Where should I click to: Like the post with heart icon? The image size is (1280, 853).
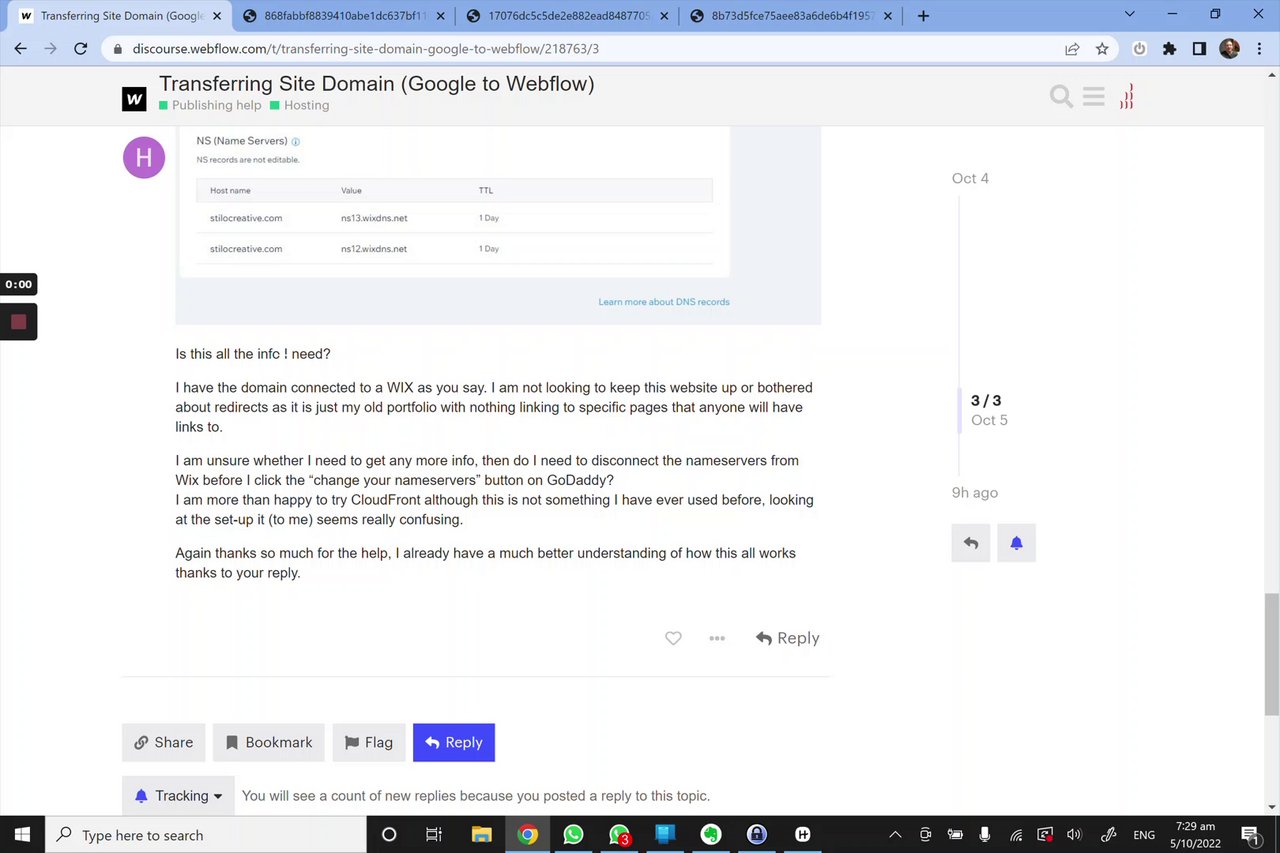(673, 638)
